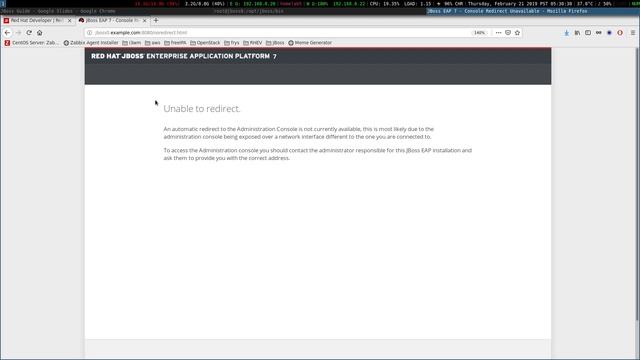The width and height of the screenshot is (640, 360).
Task: Click the dark blue circle extension icon
Action: (x=609, y=33)
